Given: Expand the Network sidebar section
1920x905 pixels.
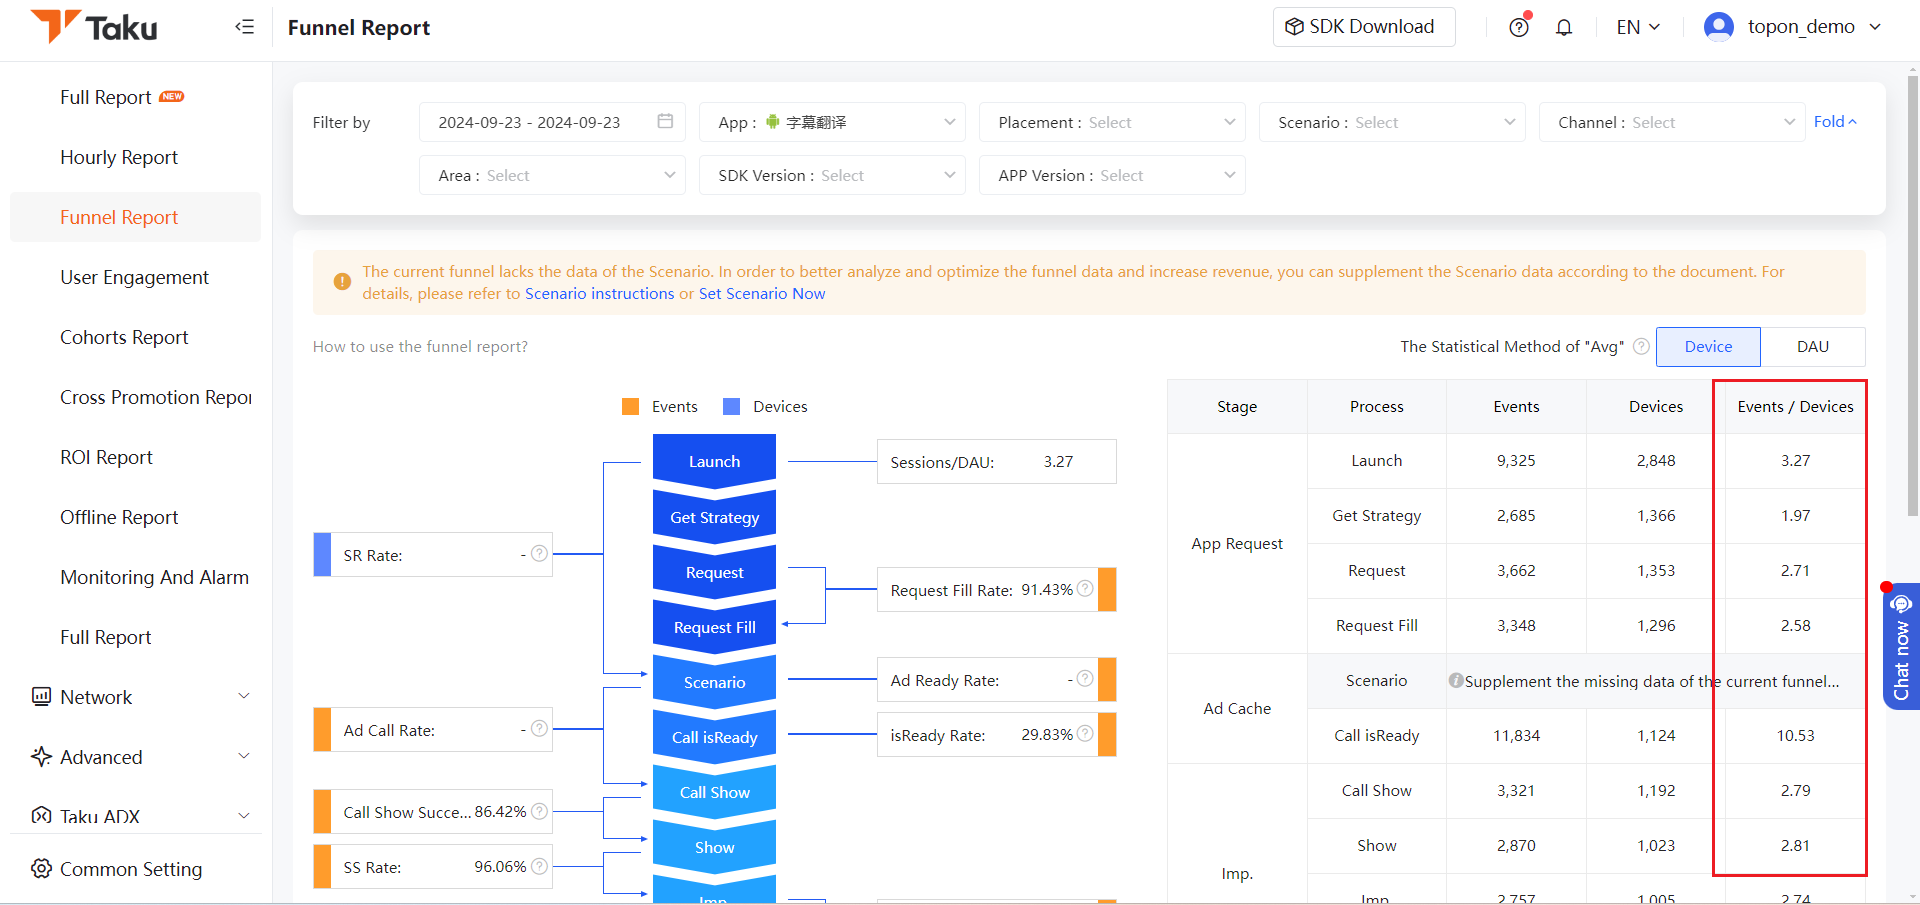Looking at the screenshot, I should [140, 697].
